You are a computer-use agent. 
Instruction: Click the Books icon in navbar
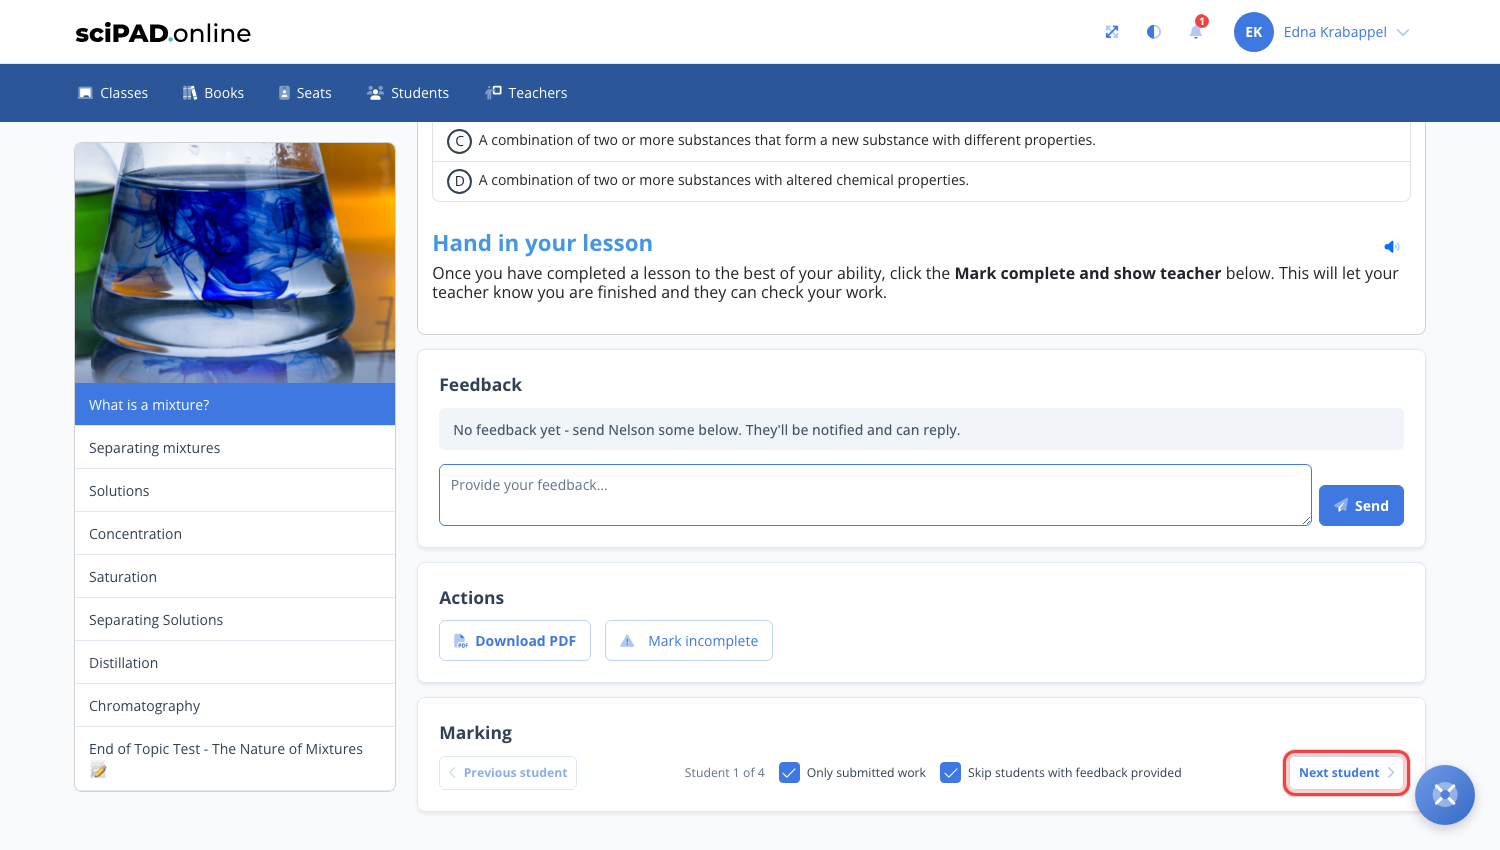click(x=190, y=93)
